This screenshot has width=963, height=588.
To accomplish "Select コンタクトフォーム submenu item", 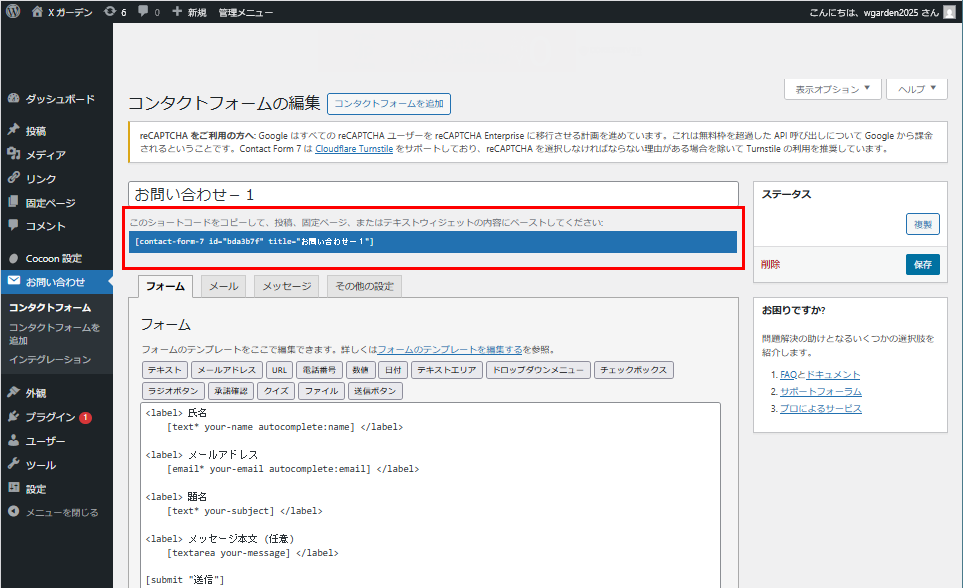I will click(x=50, y=307).
